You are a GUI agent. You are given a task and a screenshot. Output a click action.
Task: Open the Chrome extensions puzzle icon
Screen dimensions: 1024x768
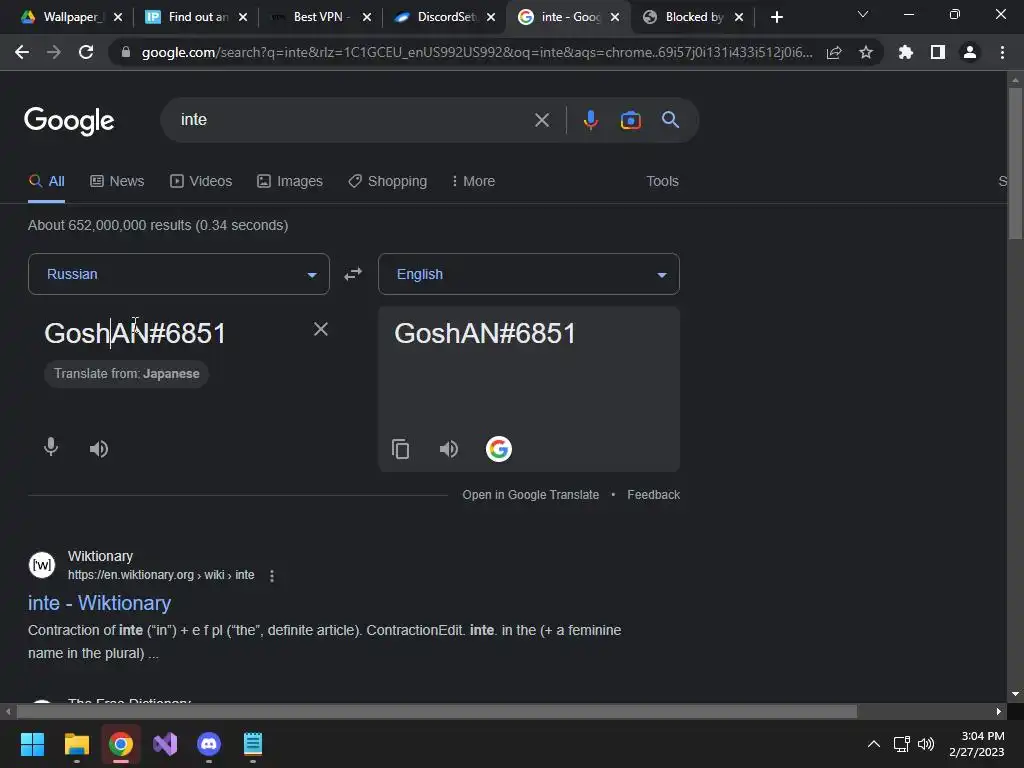point(906,52)
